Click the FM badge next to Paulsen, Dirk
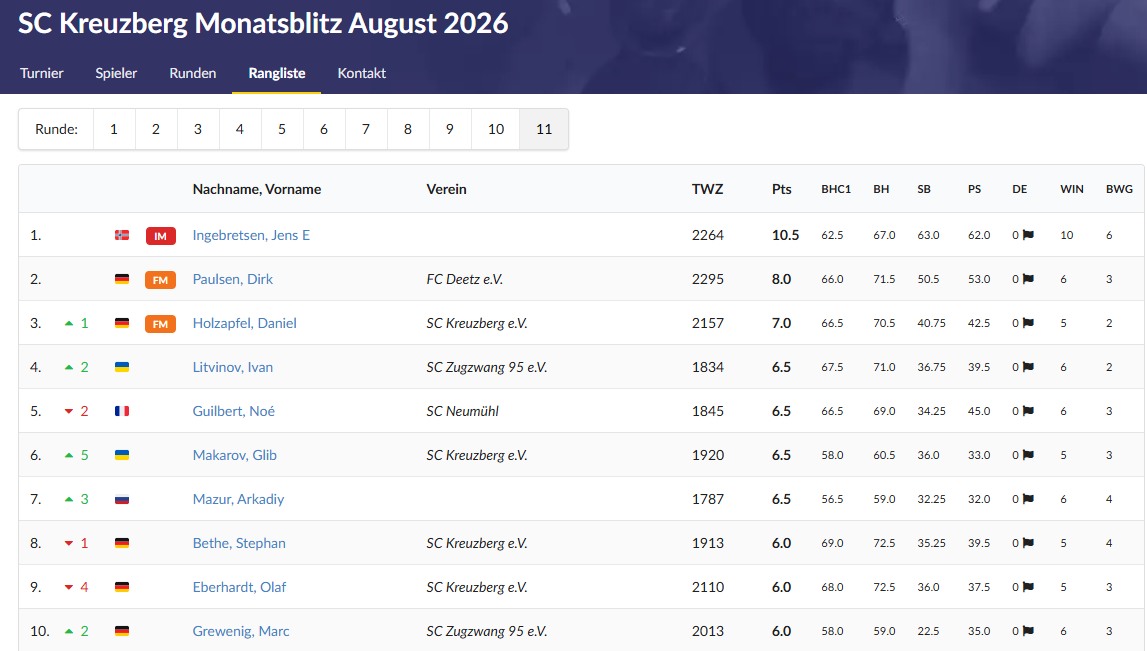 click(160, 279)
